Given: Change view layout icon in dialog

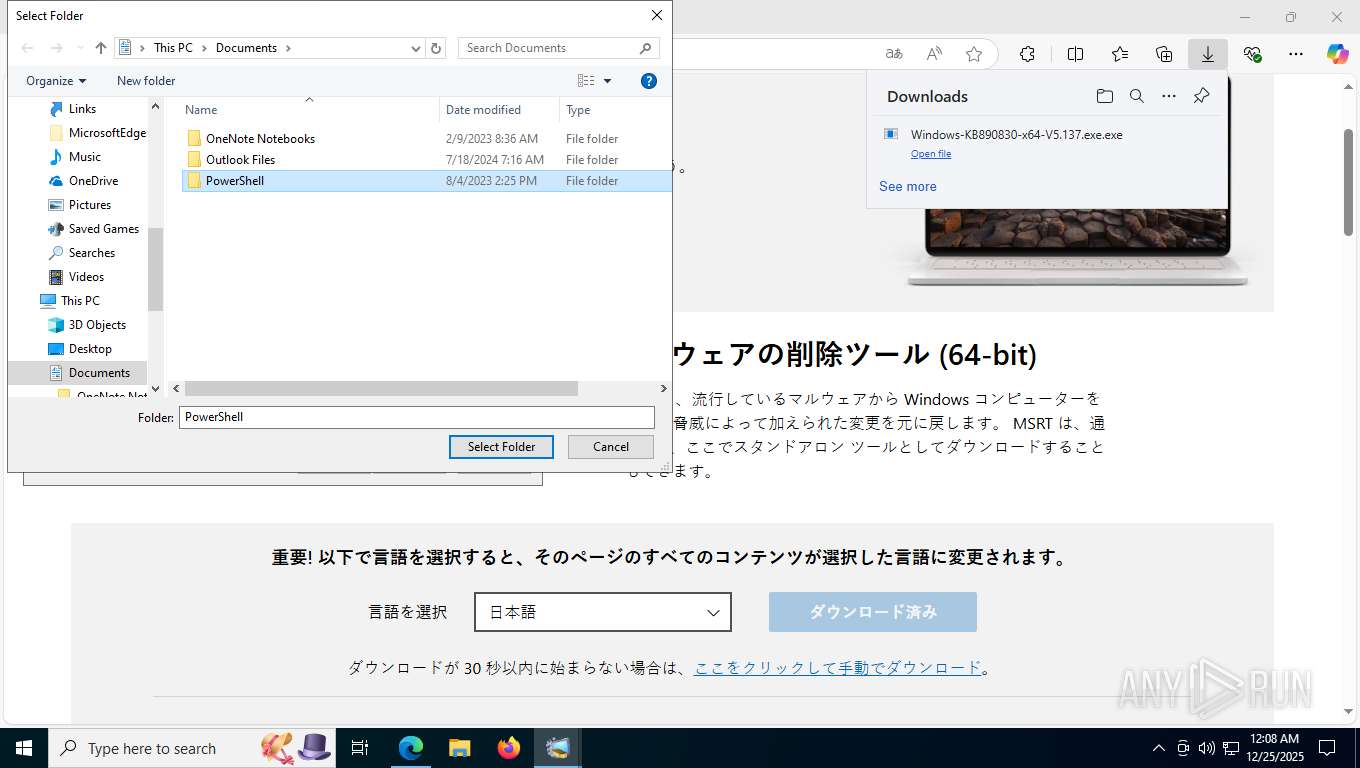Looking at the screenshot, I should click(586, 81).
